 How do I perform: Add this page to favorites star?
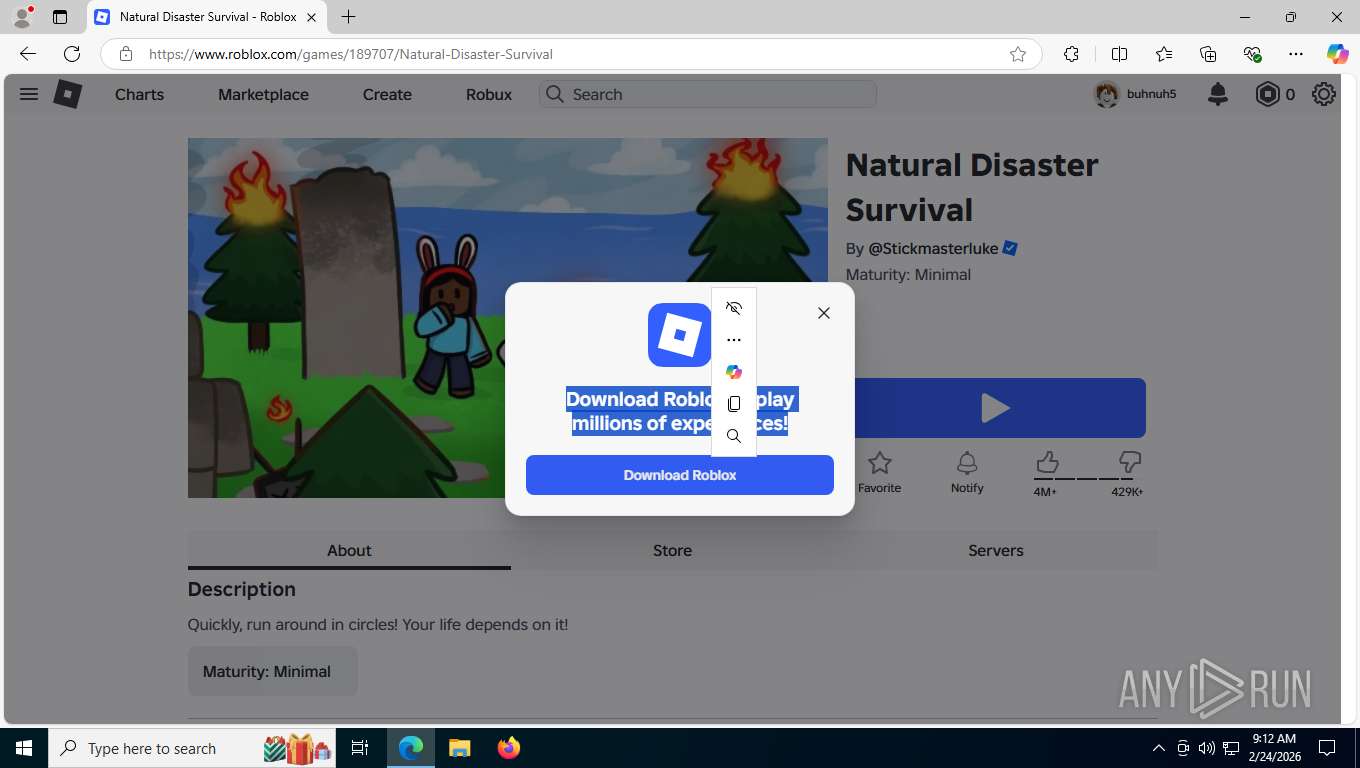[1018, 54]
